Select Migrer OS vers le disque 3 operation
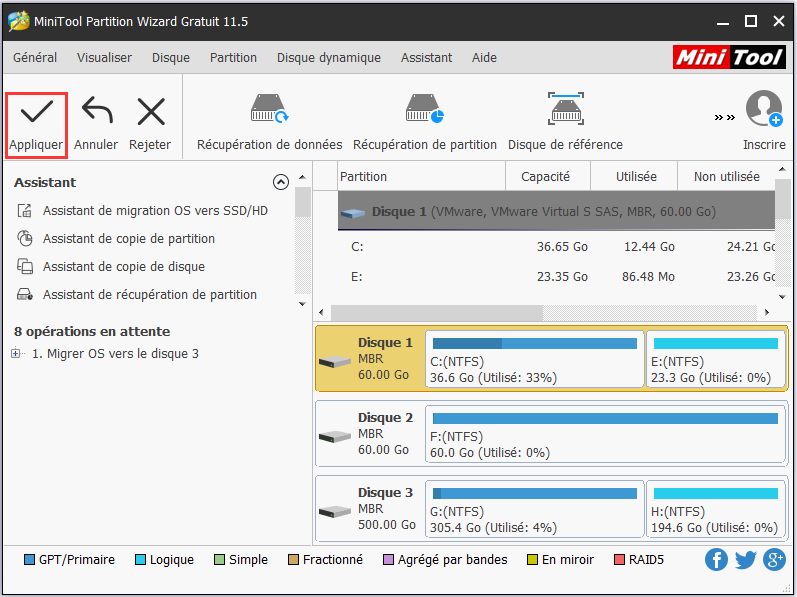The height and width of the screenshot is (597, 797). click(115, 353)
